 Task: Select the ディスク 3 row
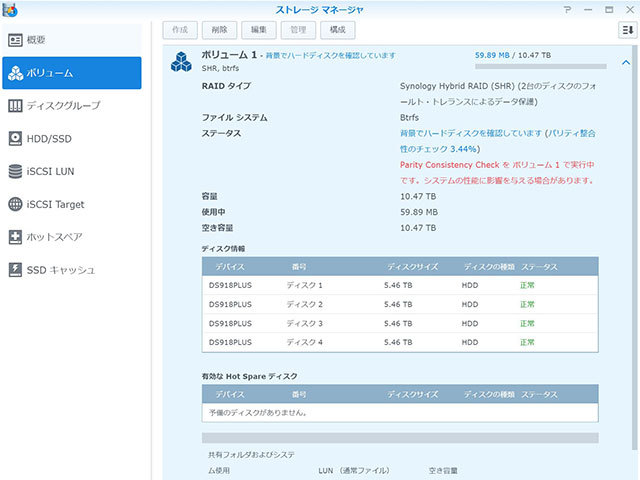(400, 323)
